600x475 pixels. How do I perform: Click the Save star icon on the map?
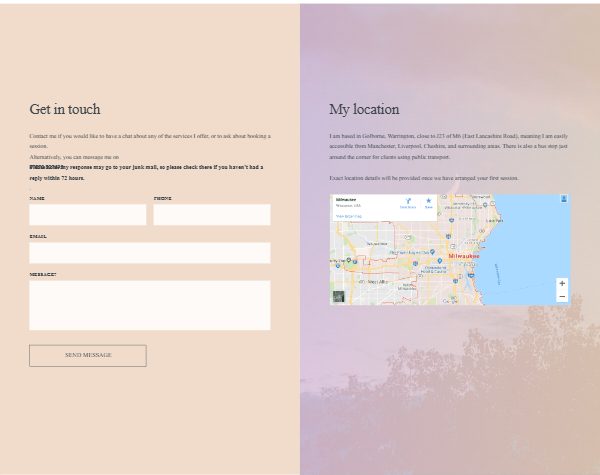pyautogui.click(x=429, y=202)
